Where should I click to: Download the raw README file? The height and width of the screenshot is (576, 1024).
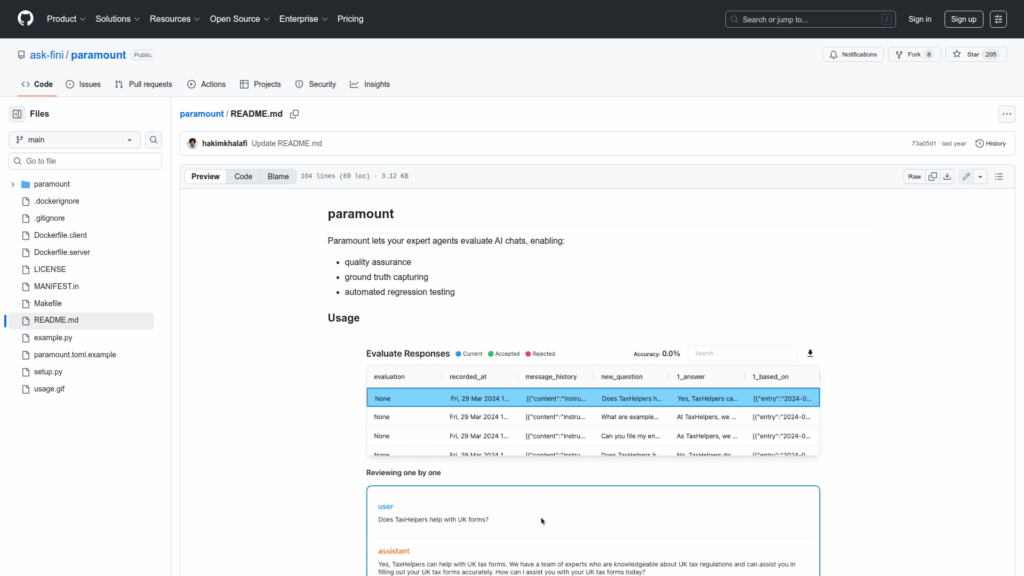click(947, 177)
